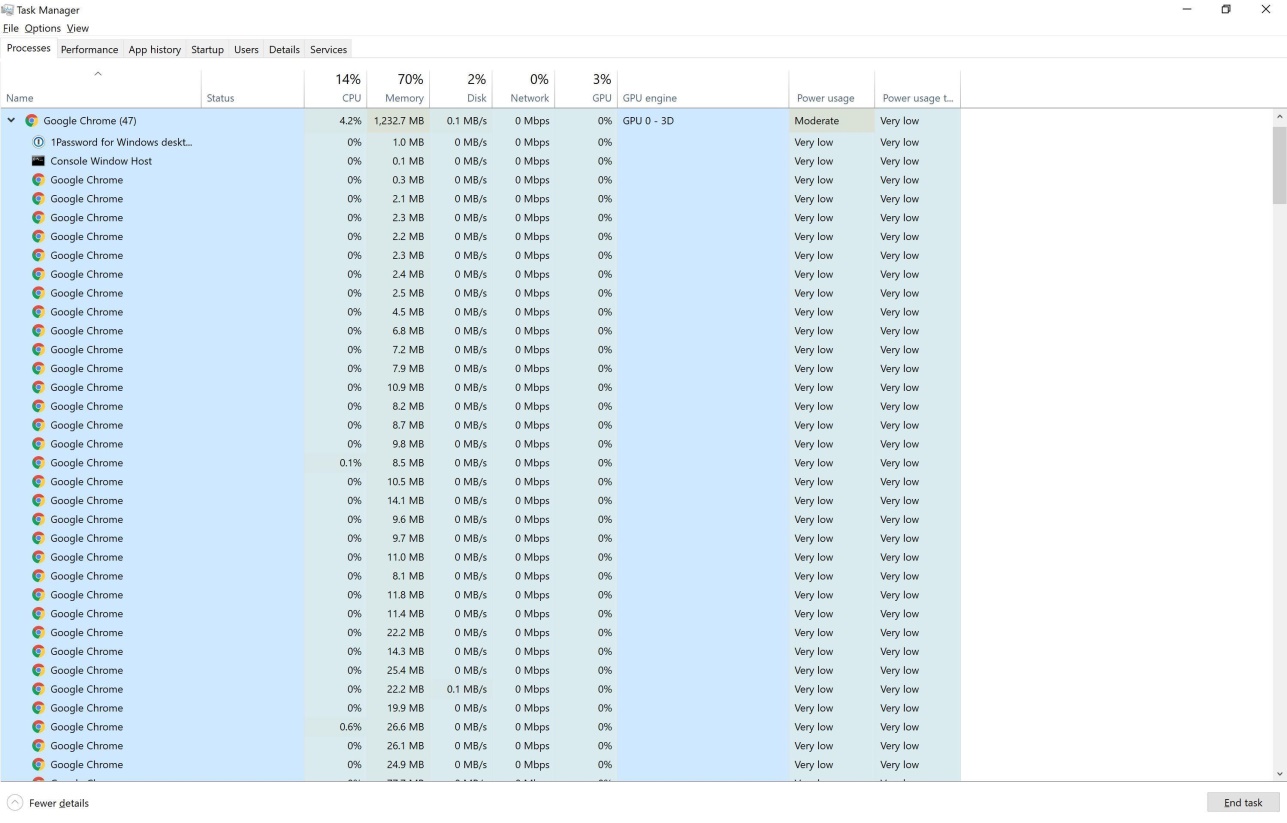The image size is (1287, 823).
Task: Sort processes by the CPU column header
Action: pos(335,88)
